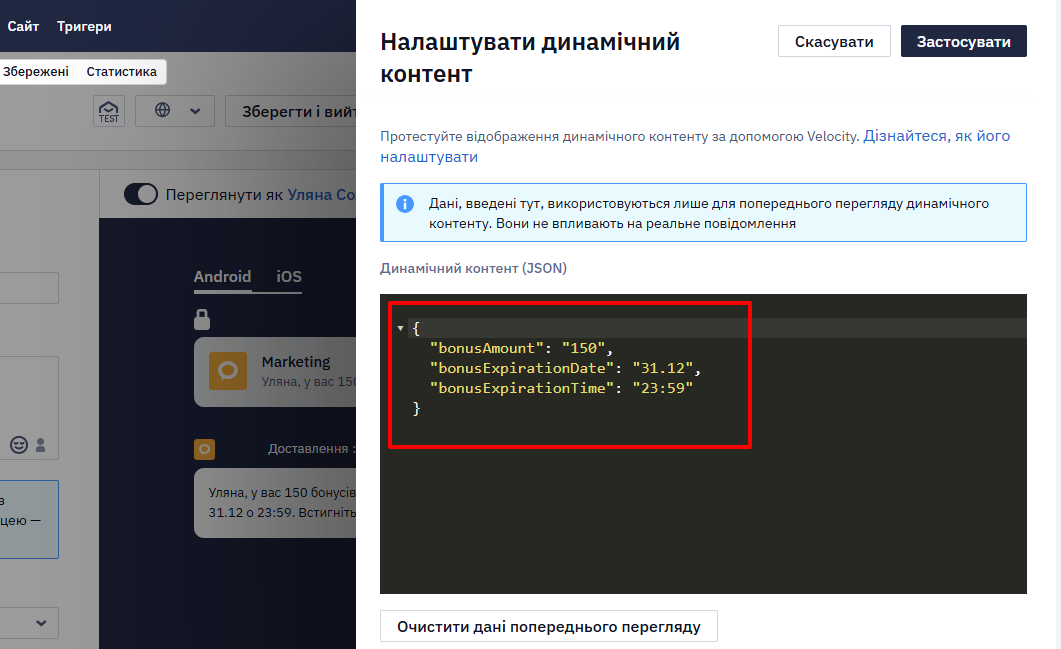1061x649 pixels.
Task: Click the small orange icon beside Доставлення
Action: coord(204,449)
